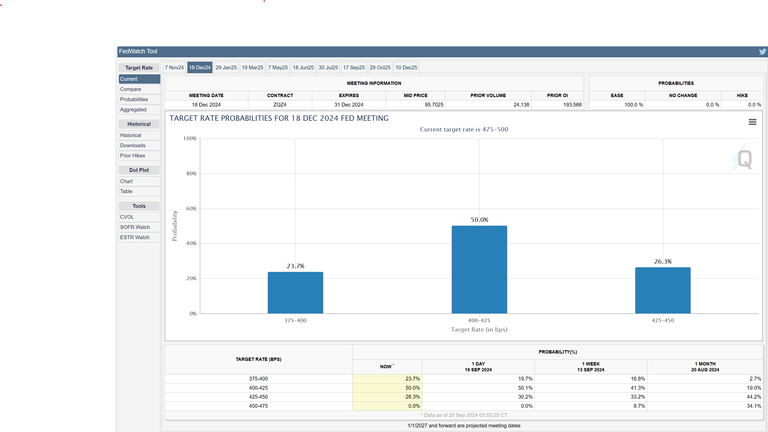Click the 400-425 bar in chart
Image resolution: width=768 pixels, height=432 pixels.
point(479,269)
